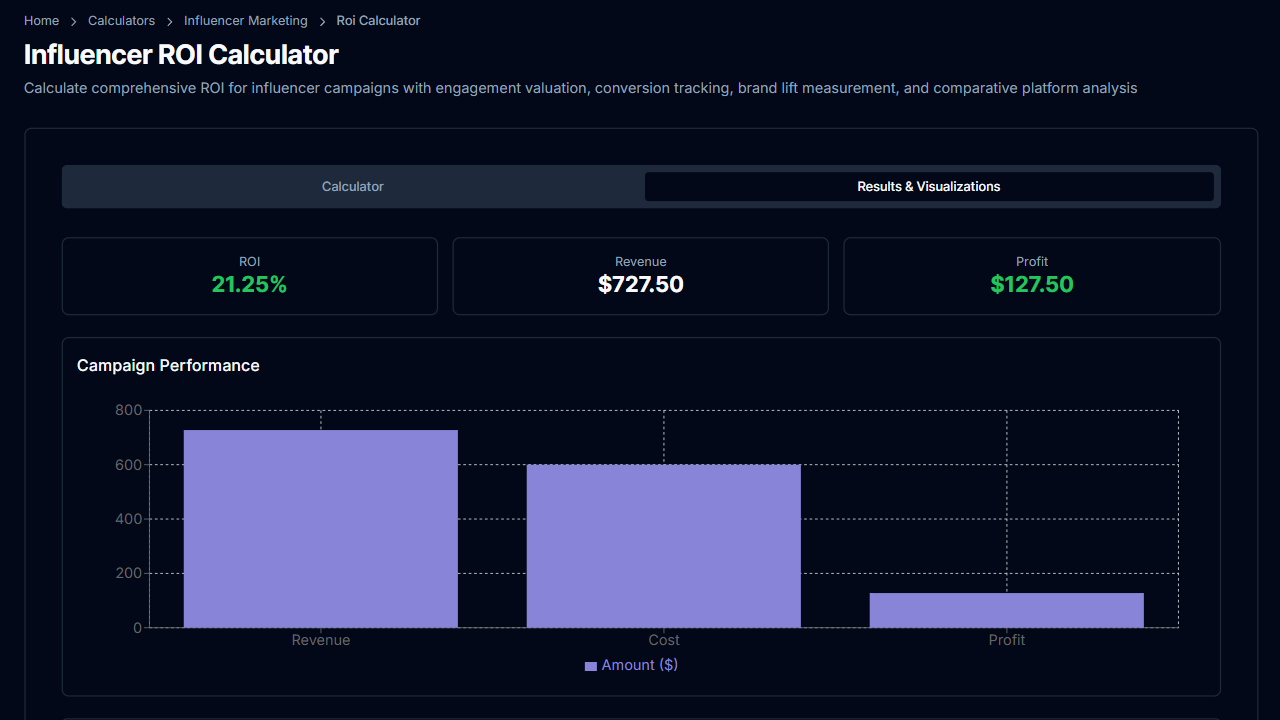Click the chevron after Calculators breadcrumb
The height and width of the screenshot is (720, 1280).
pyautogui.click(x=168, y=20)
